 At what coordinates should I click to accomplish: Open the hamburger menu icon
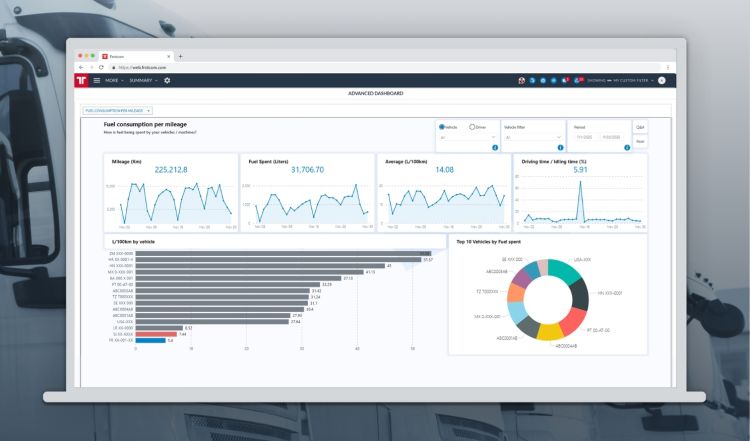(97, 80)
